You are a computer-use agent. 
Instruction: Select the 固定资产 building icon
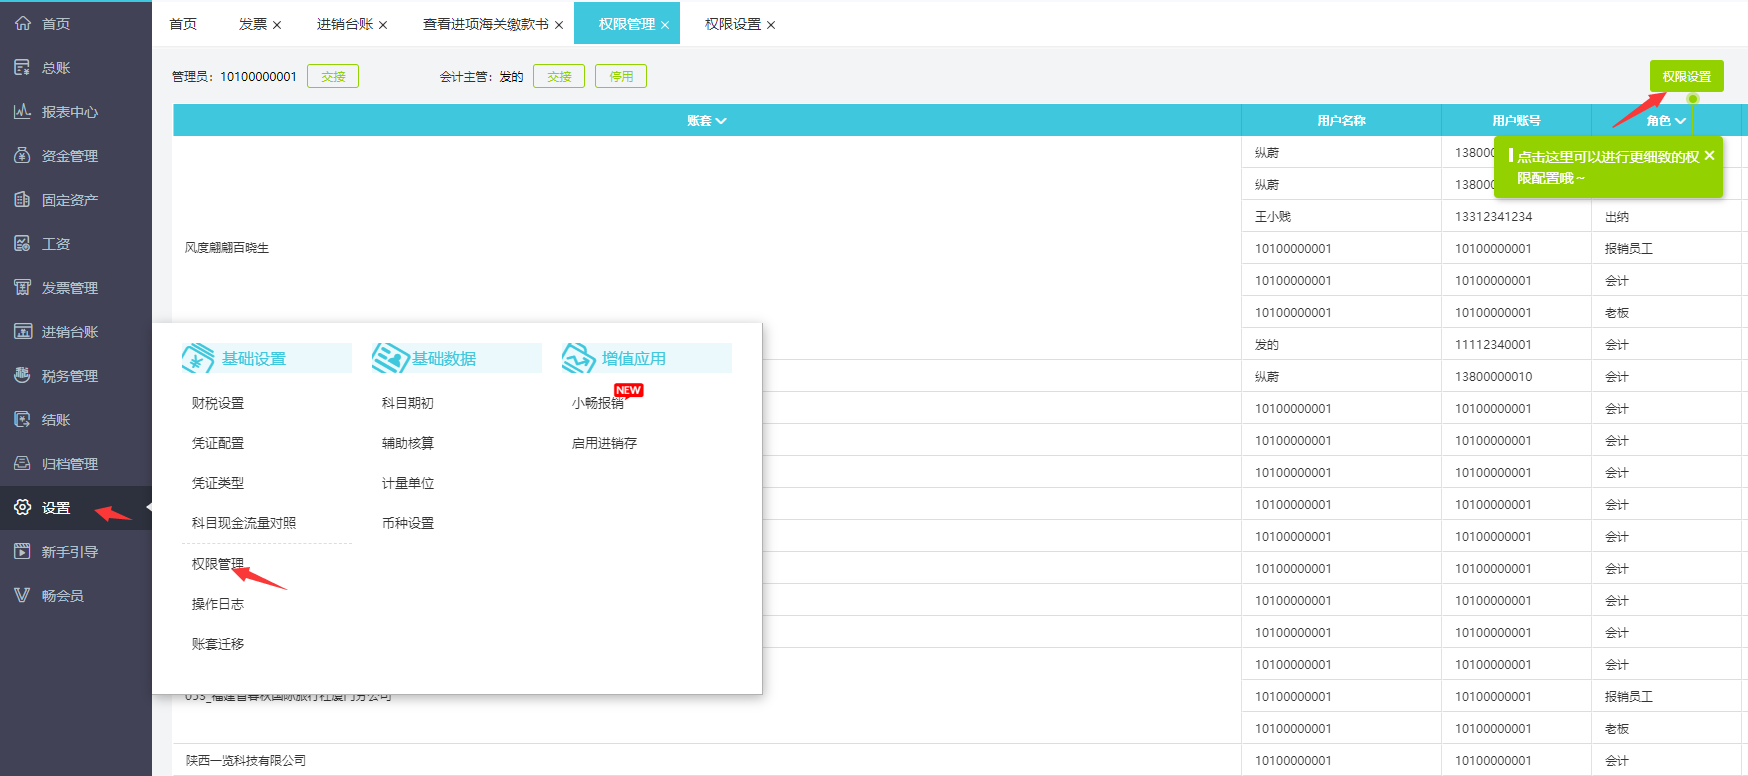tap(22, 199)
